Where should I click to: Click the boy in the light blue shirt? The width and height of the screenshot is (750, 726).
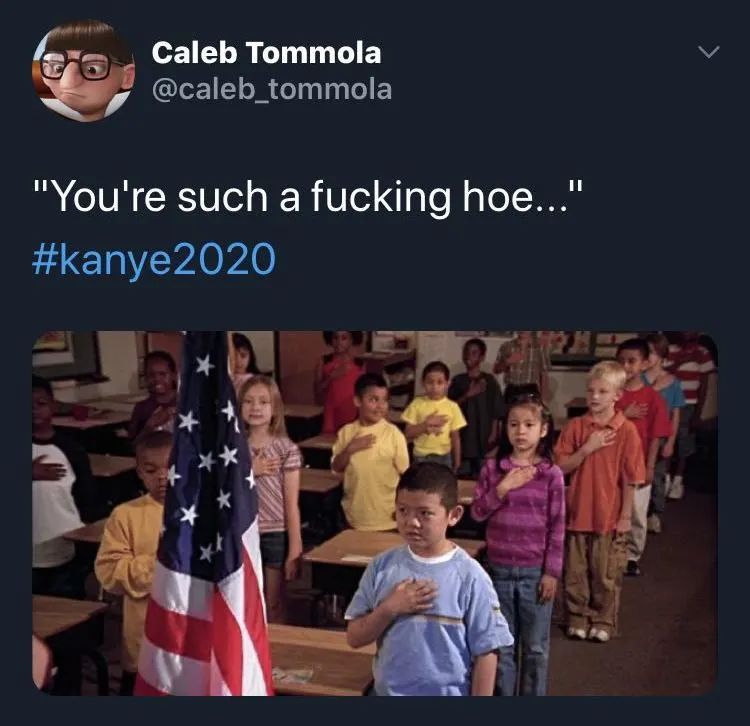click(x=427, y=581)
